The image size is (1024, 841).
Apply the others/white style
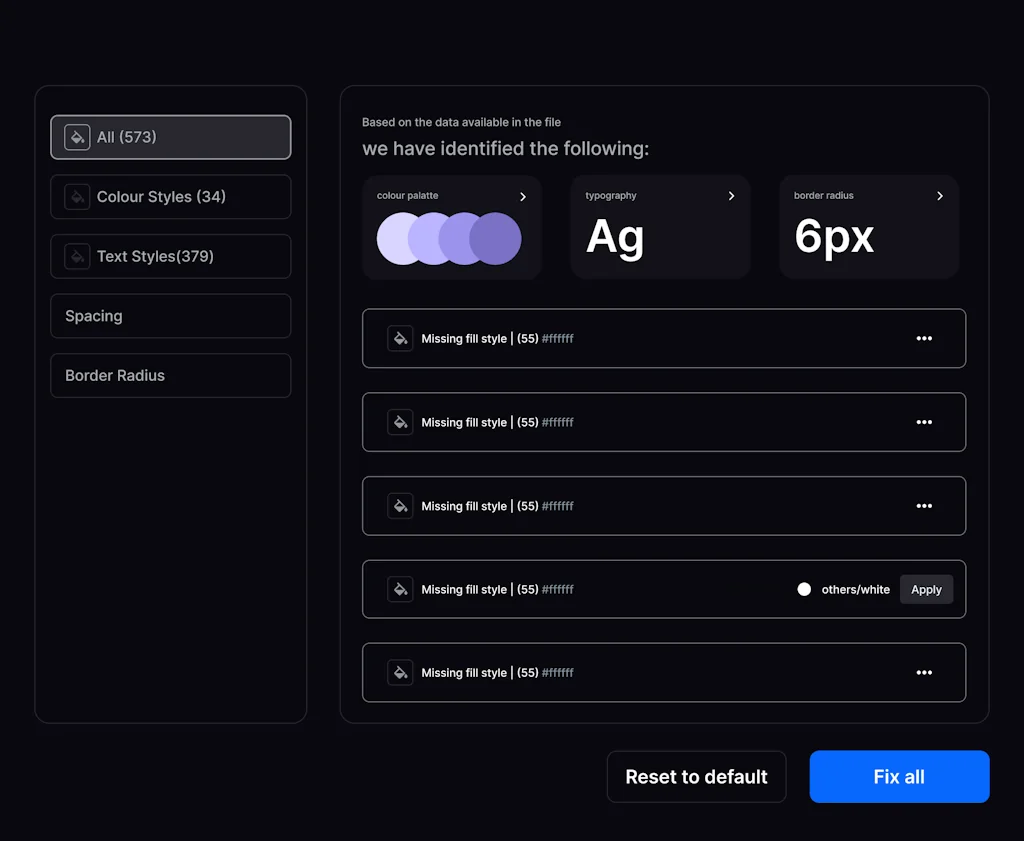pyautogui.click(x=926, y=589)
